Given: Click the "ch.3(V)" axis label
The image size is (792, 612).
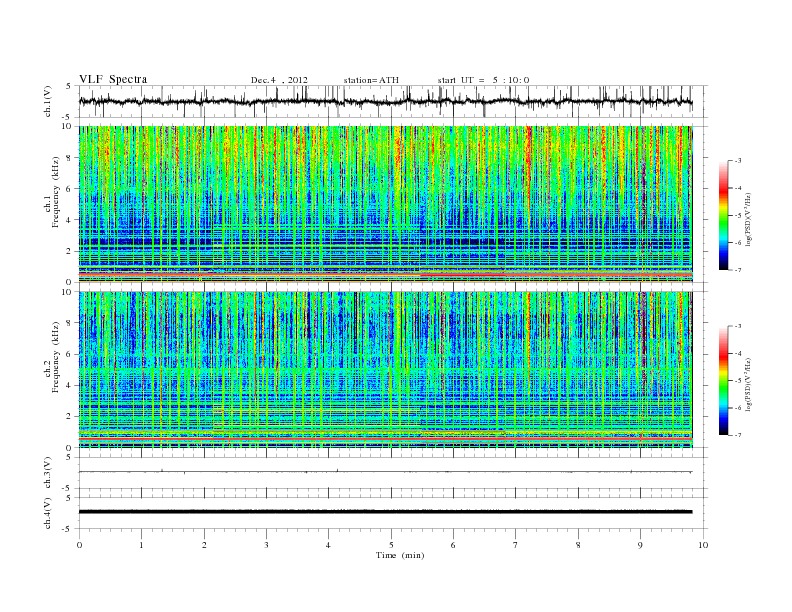Looking at the screenshot, I should 48,473.
